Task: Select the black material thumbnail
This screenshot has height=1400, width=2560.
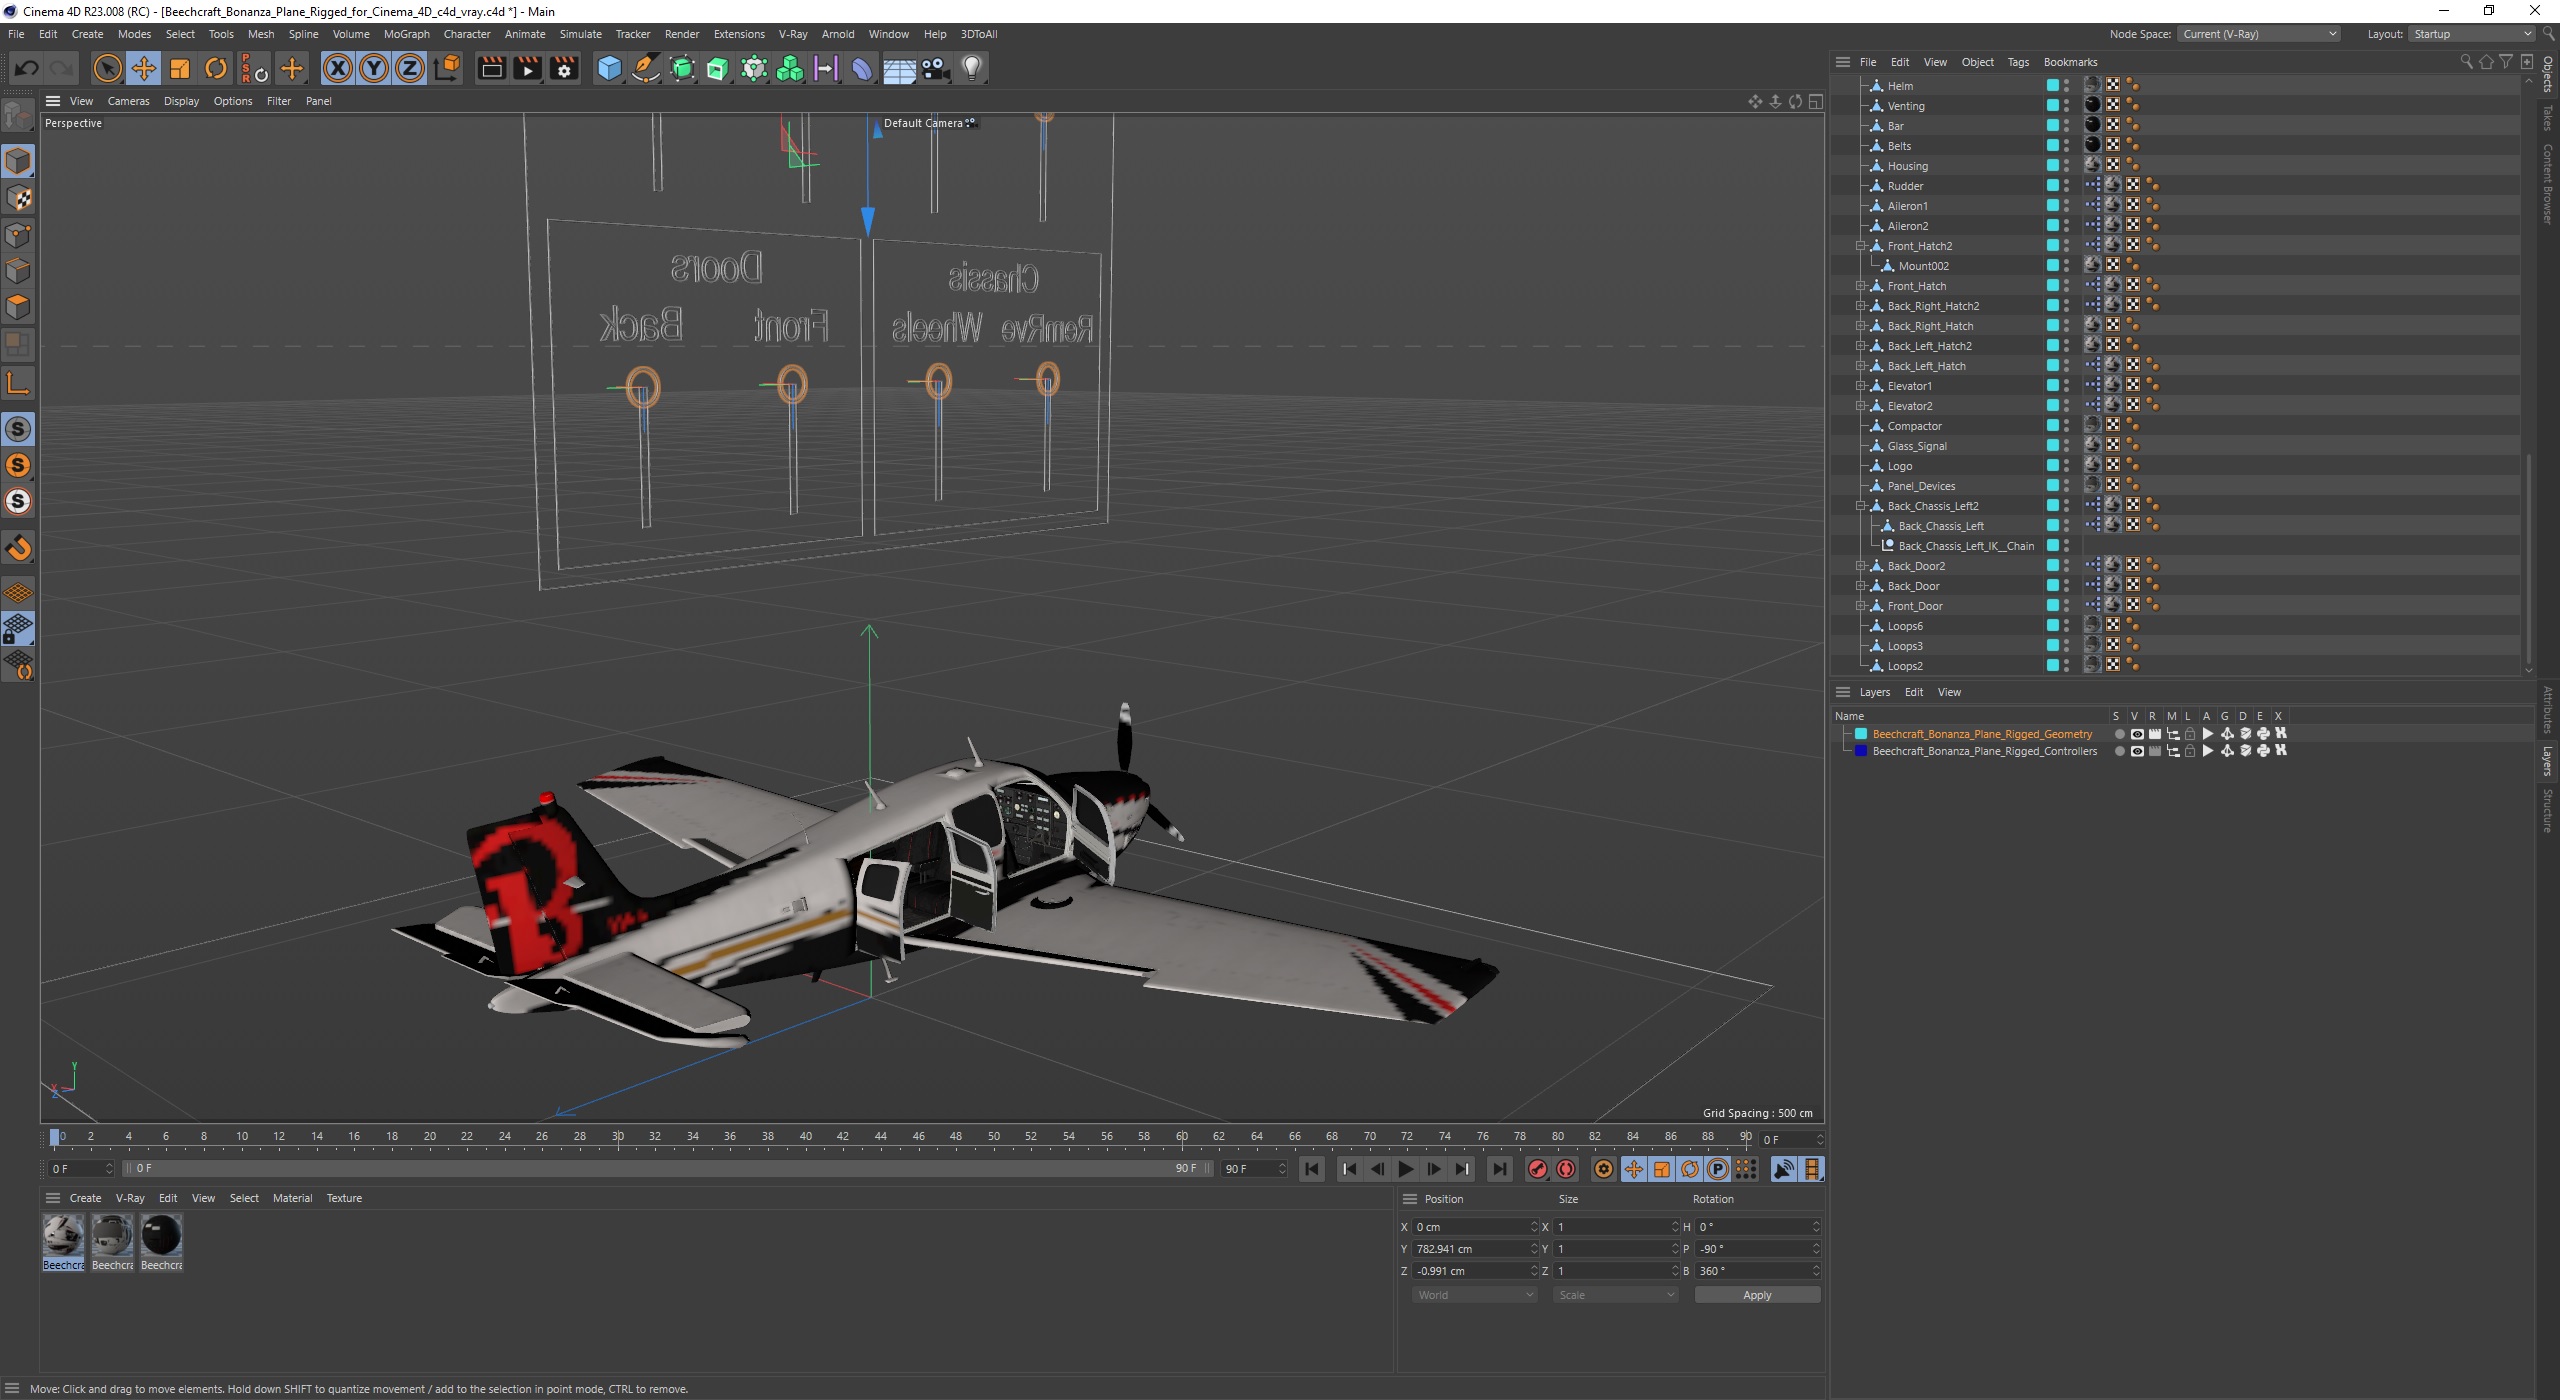Action: pyautogui.click(x=161, y=1236)
